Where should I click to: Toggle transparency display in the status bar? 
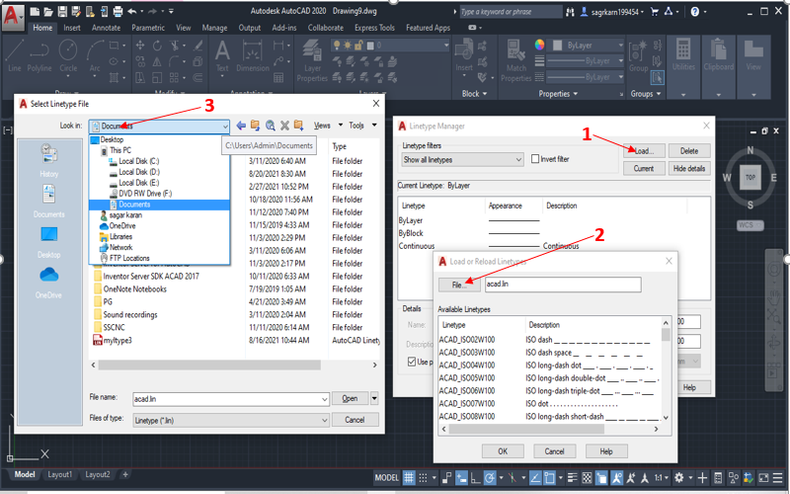587,477
